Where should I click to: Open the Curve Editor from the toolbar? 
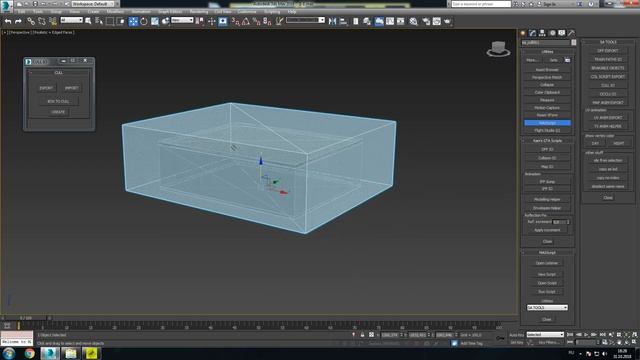pos(390,21)
